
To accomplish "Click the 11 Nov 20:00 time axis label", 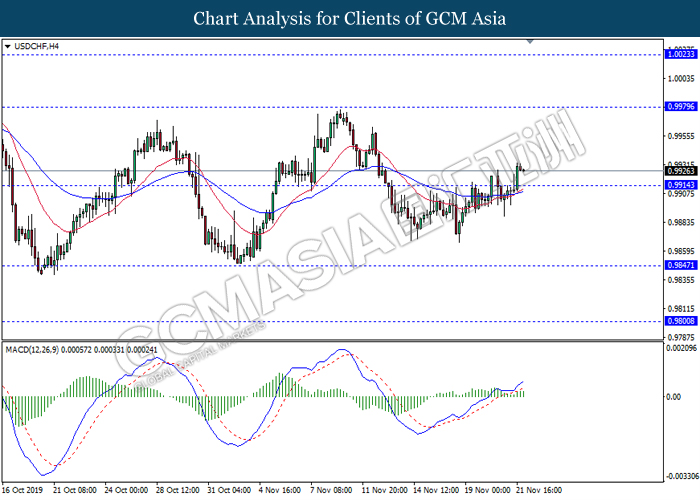I will [384, 490].
